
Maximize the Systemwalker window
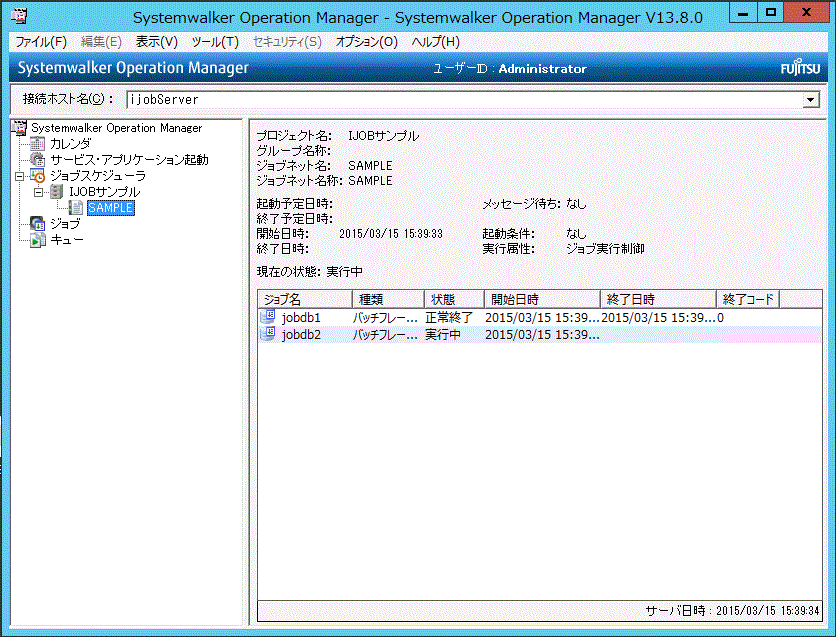click(x=770, y=12)
